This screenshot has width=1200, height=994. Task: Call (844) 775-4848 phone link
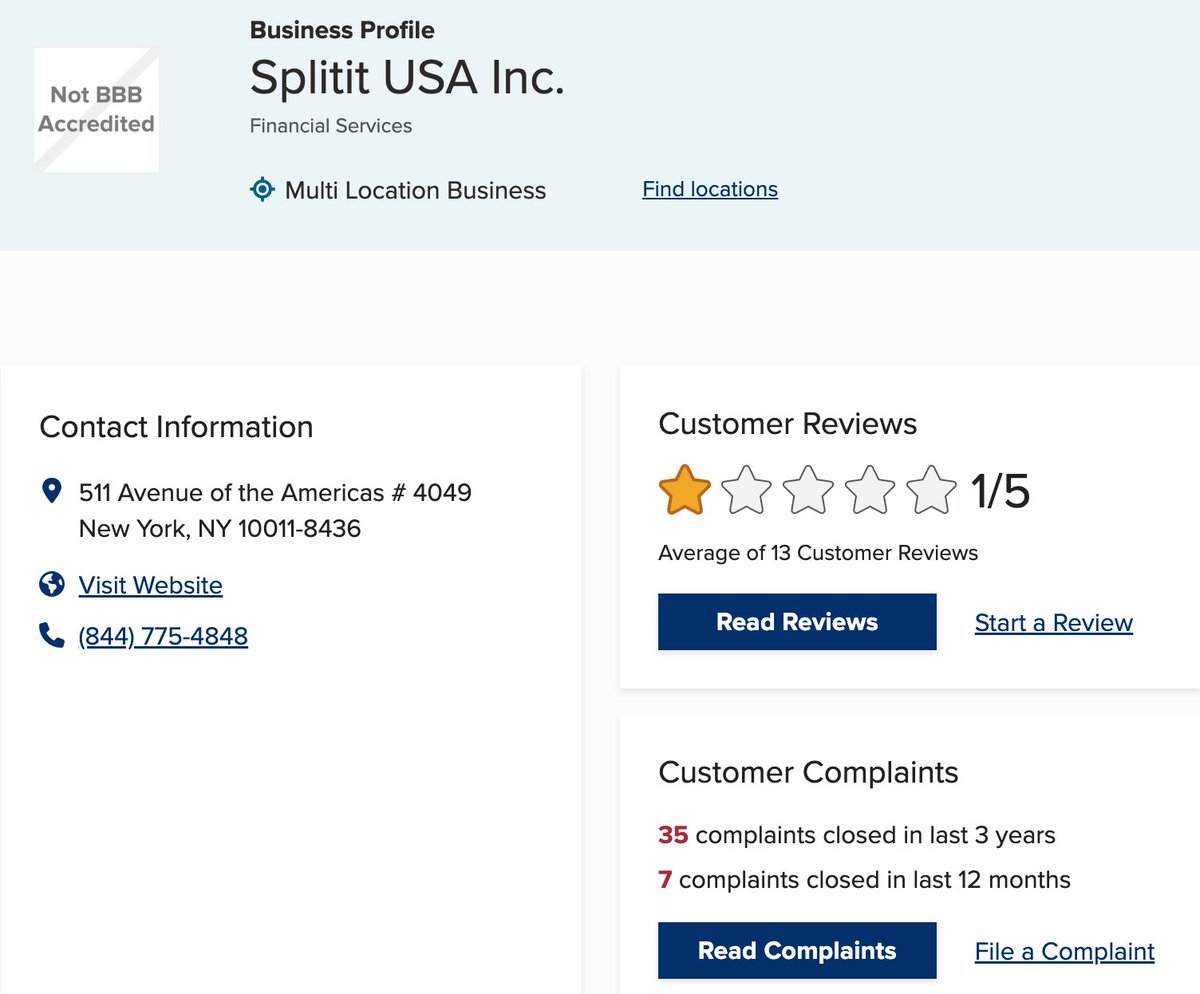(x=163, y=636)
